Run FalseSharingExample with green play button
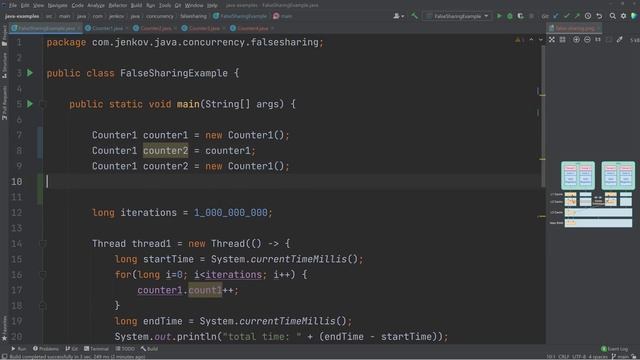This screenshot has width=640, height=360. [499, 16]
